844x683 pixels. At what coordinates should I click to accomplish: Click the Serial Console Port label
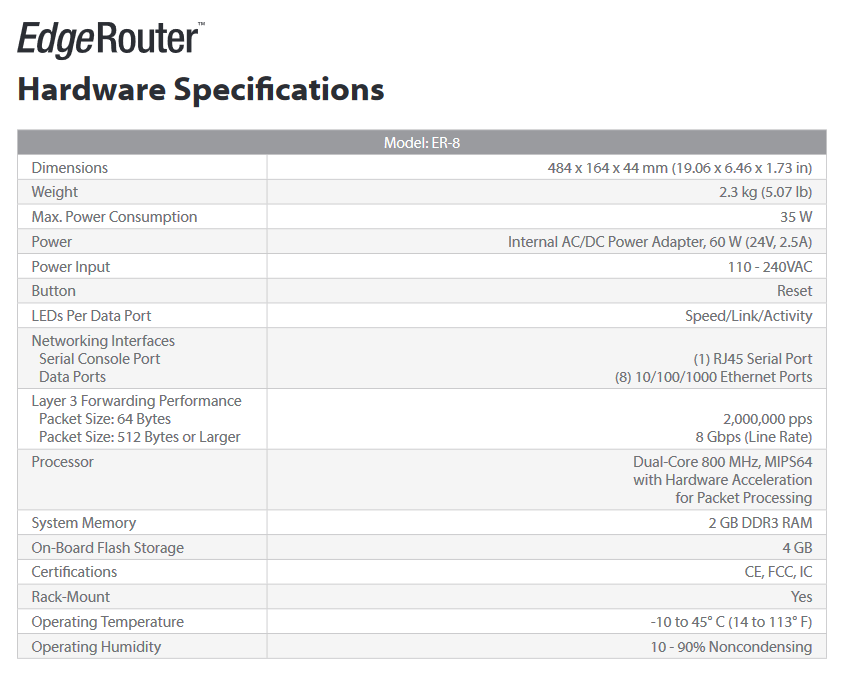coord(100,359)
